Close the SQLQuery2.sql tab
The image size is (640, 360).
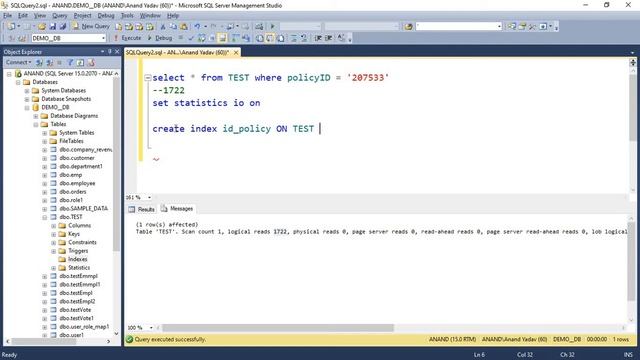point(236,52)
